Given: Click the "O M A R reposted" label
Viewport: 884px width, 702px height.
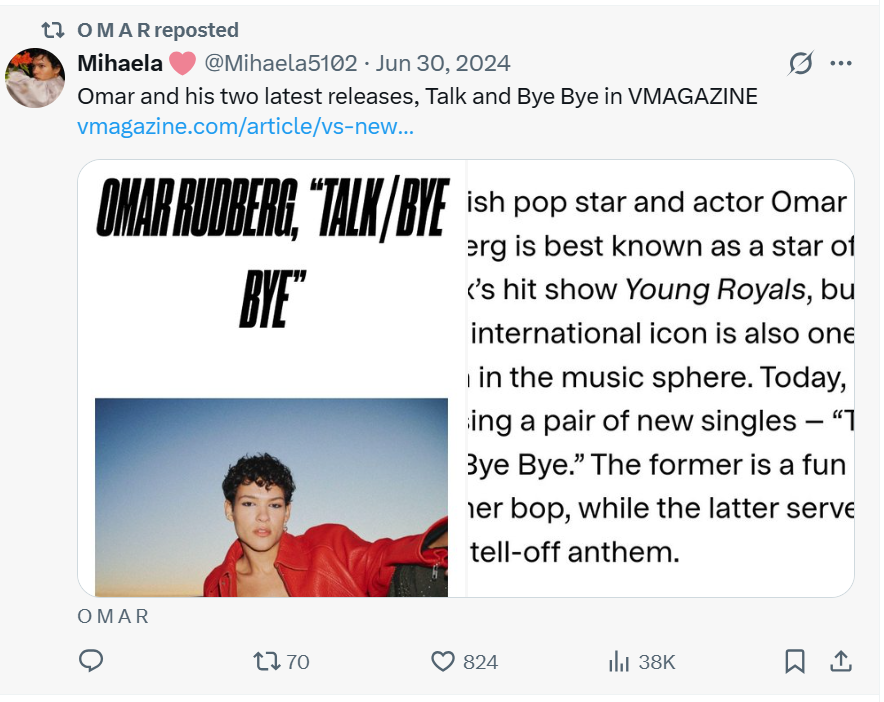Looking at the screenshot, I should pos(158,30).
